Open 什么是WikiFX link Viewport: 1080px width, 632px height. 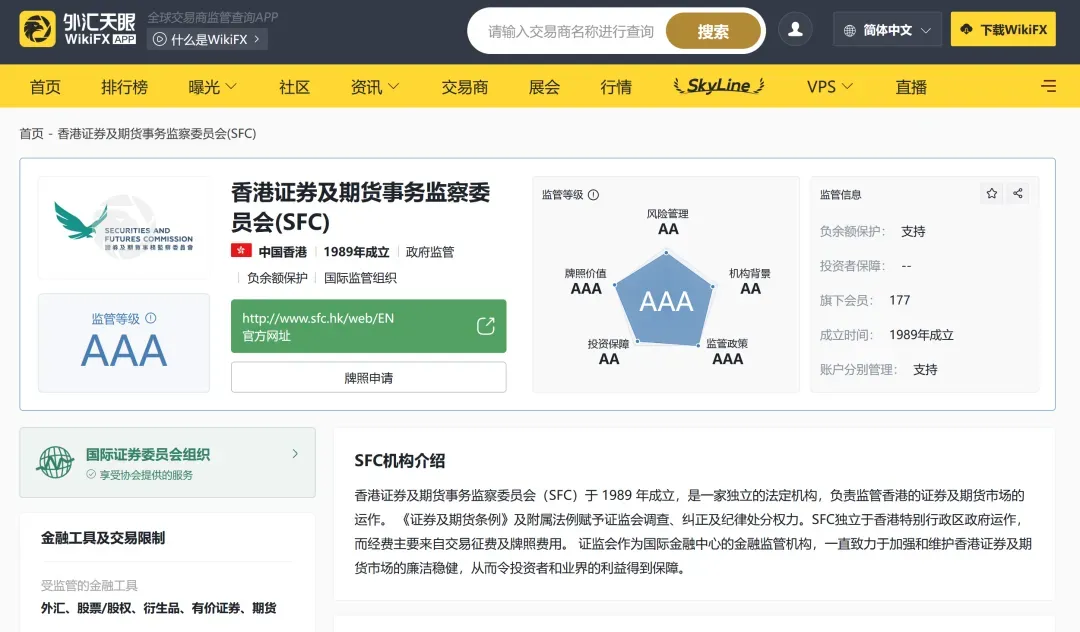(207, 39)
